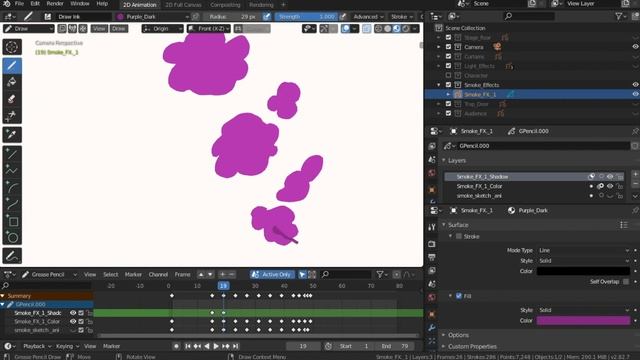Toggle the Stroke checkbox in Surface panel
The image size is (640, 360).
(459, 236)
